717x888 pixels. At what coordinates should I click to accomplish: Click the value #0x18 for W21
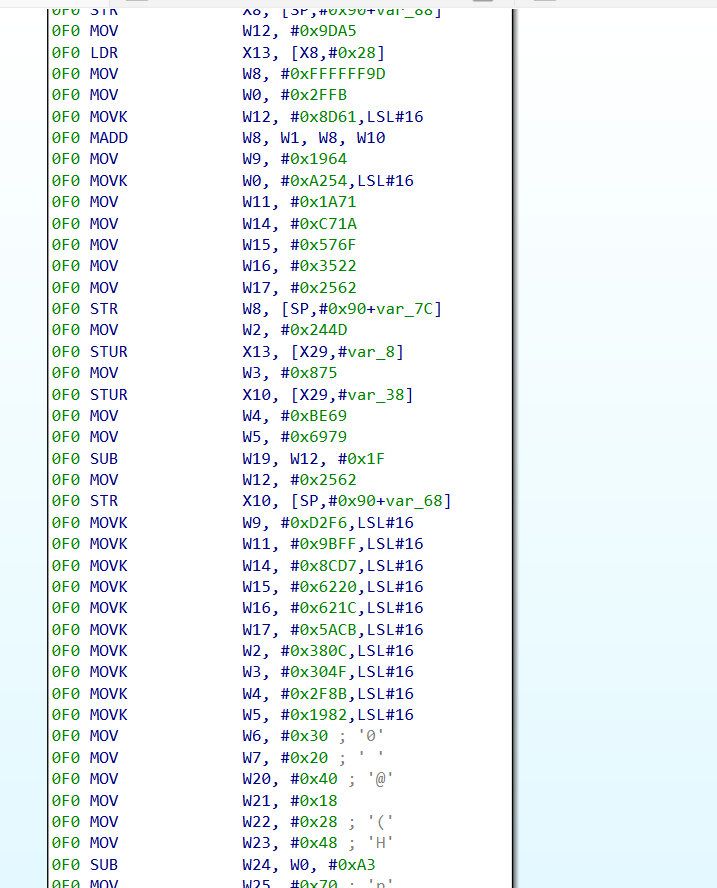point(314,801)
